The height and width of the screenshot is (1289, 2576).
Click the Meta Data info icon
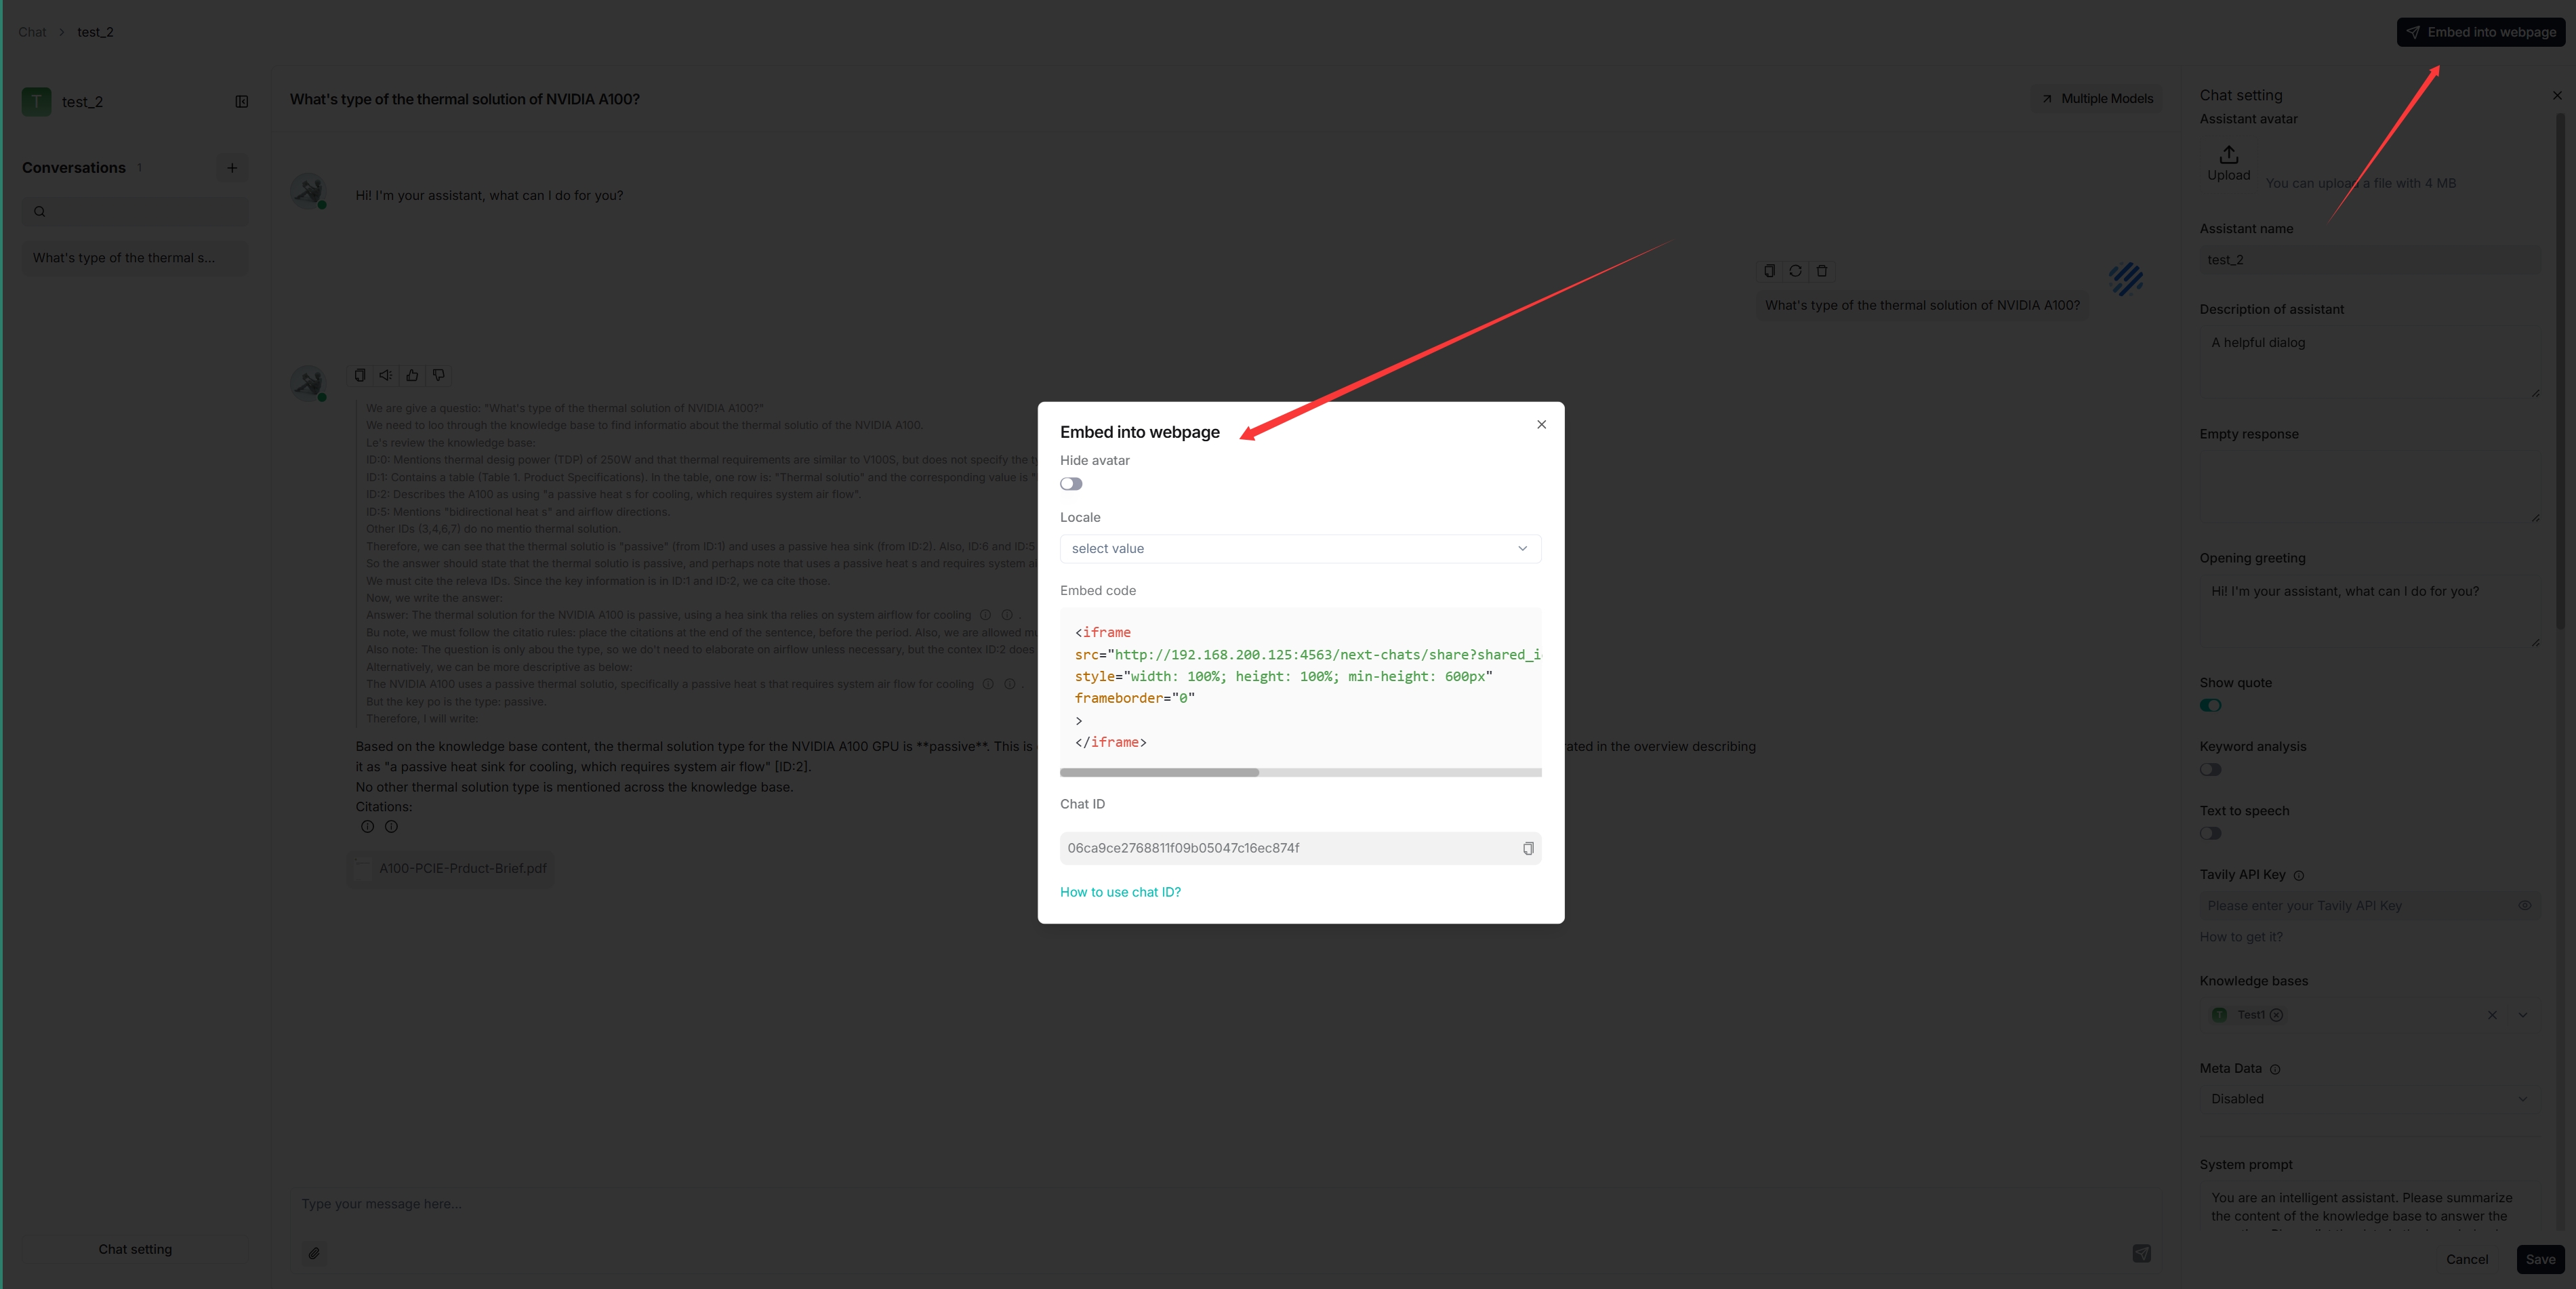(x=2275, y=1070)
